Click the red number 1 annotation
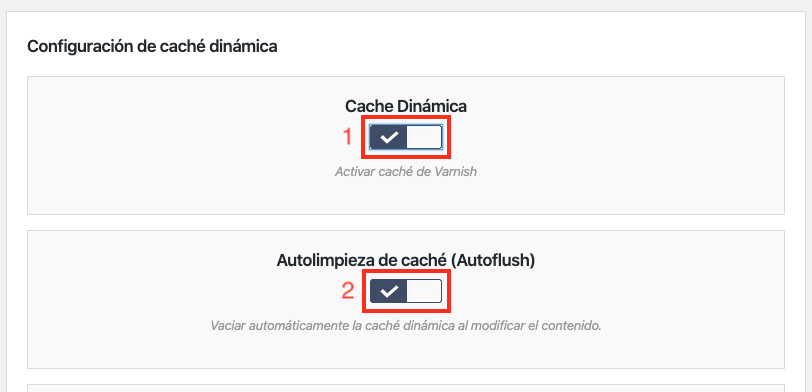This screenshot has width=812, height=392. pos(348,137)
